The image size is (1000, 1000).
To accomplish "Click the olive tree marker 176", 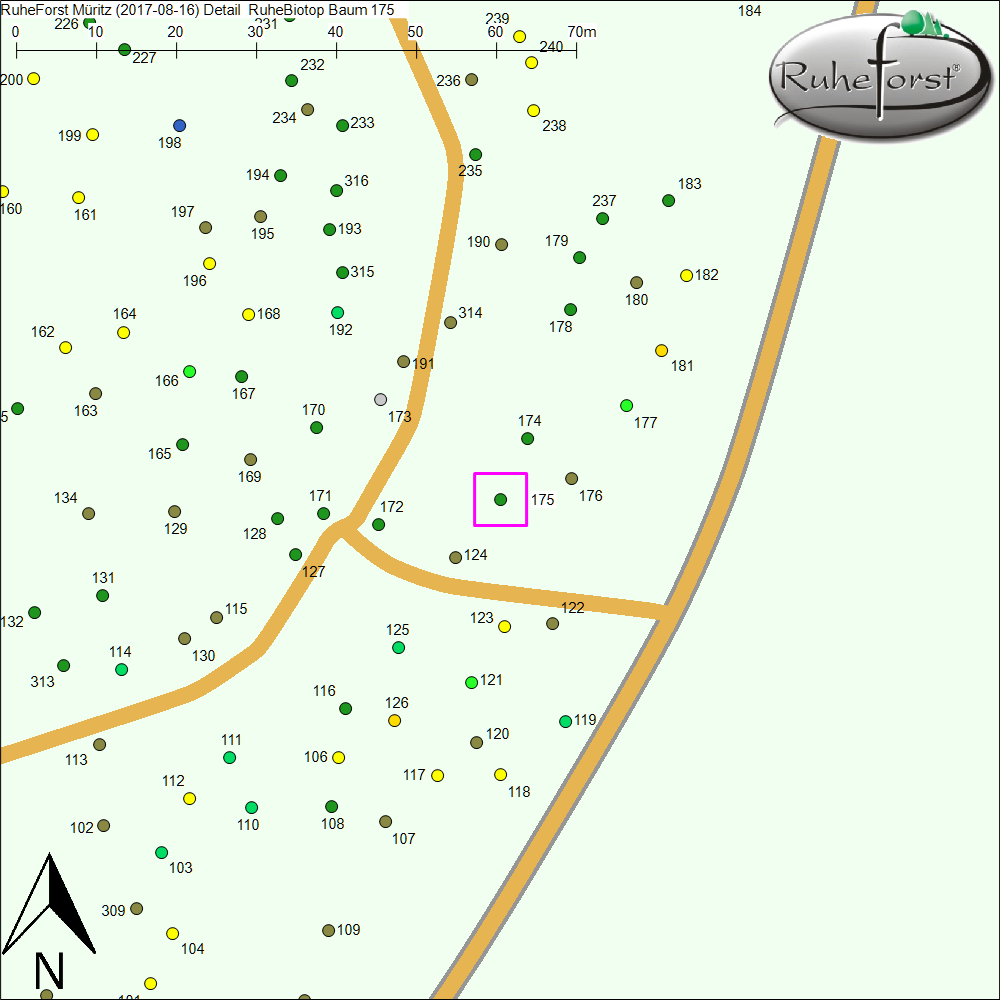I will (x=571, y=478).
